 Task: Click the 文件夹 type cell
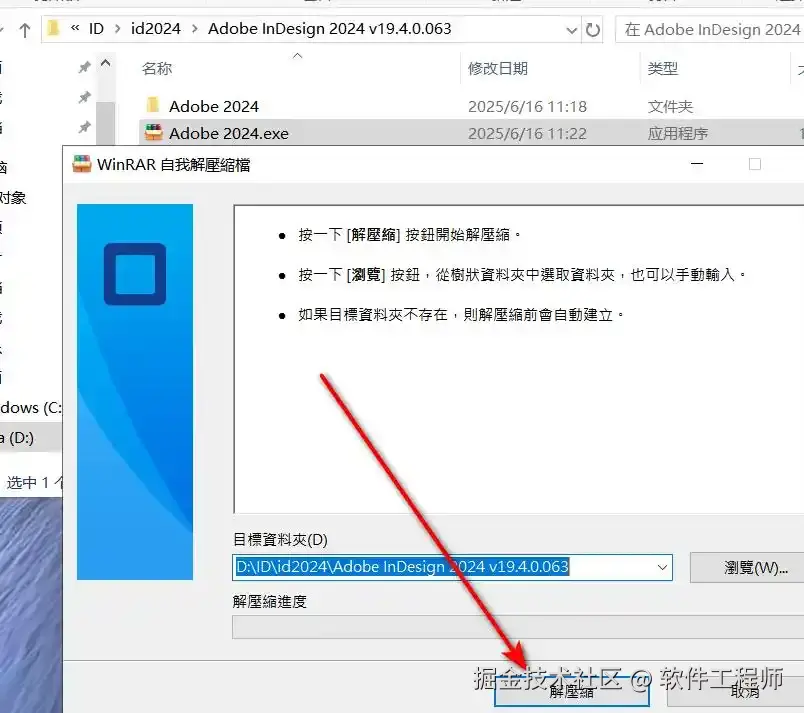(x=670, y=106)
